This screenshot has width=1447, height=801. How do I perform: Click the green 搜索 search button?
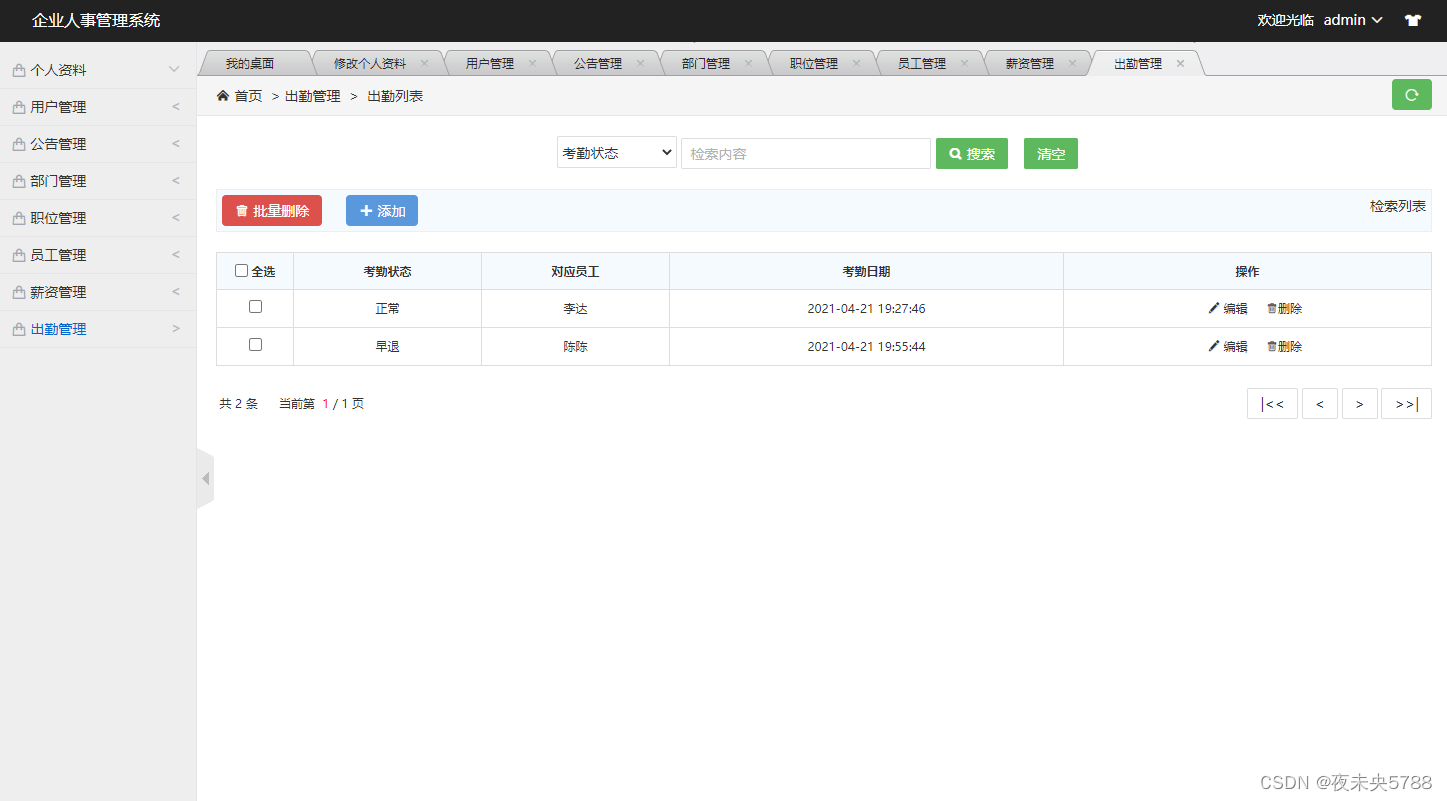click(x=972, y=153)
